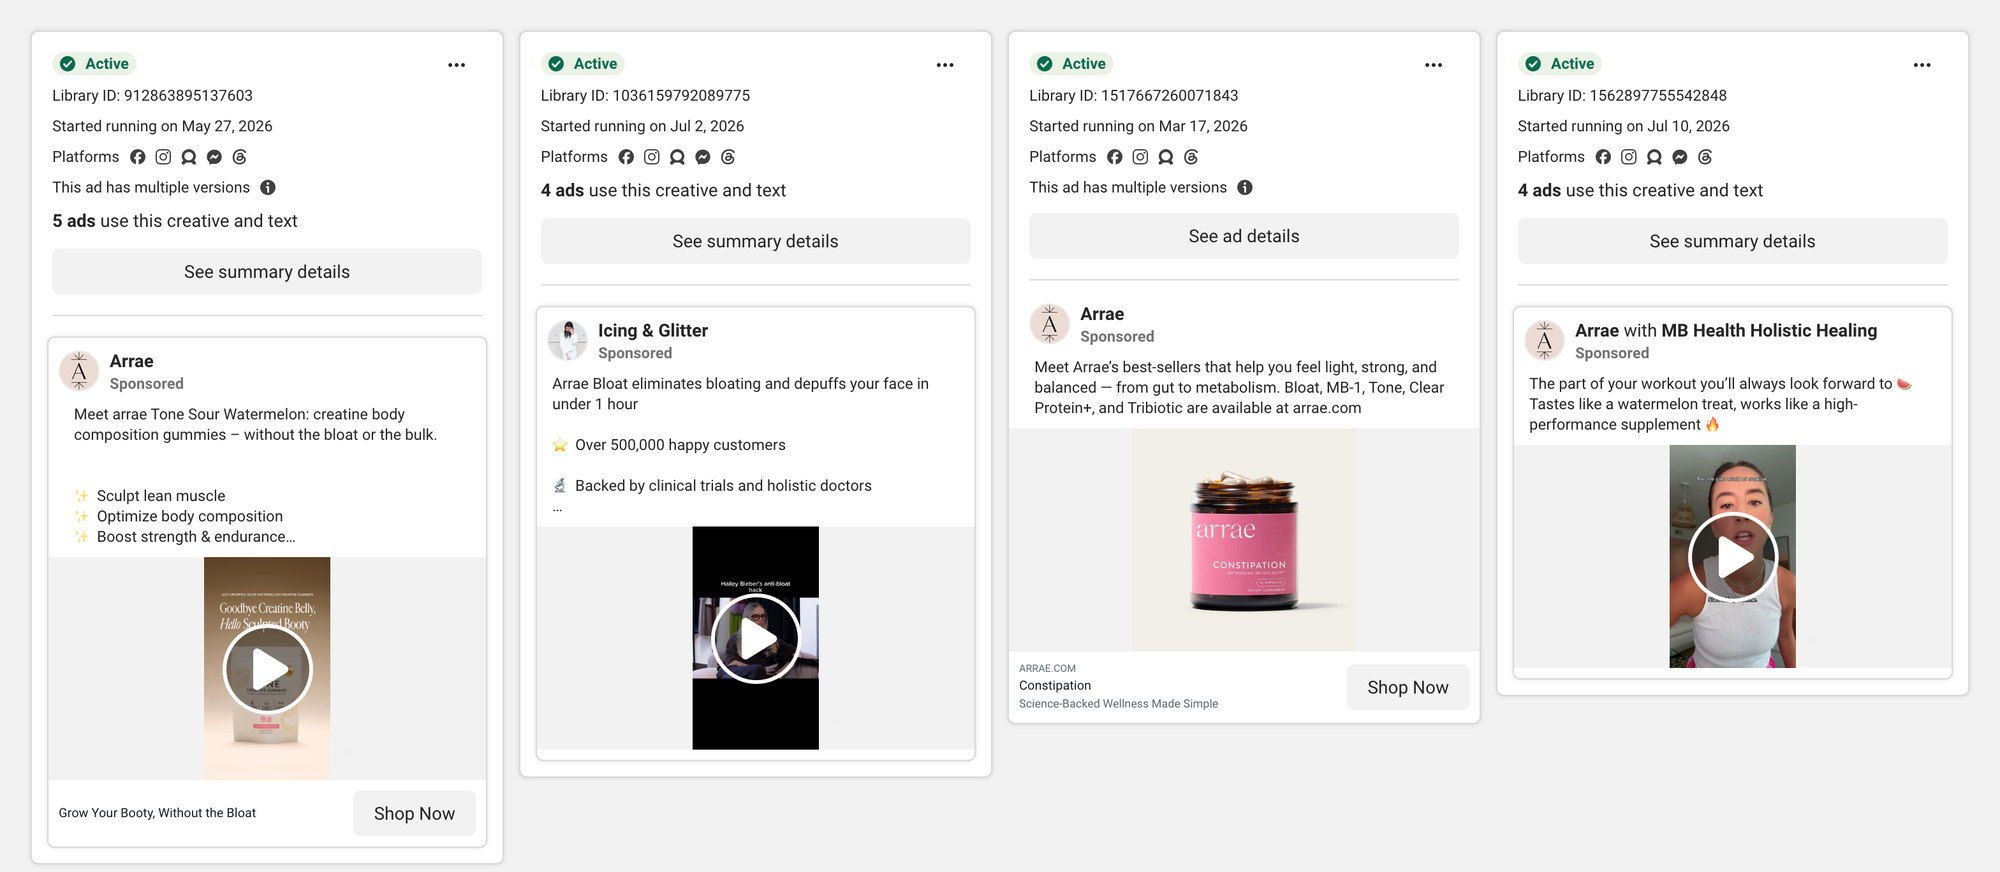Click multiple versions info icon in Mar 17 ad
Viewport: 2000px width, 872px height.
click(1245, 188)
